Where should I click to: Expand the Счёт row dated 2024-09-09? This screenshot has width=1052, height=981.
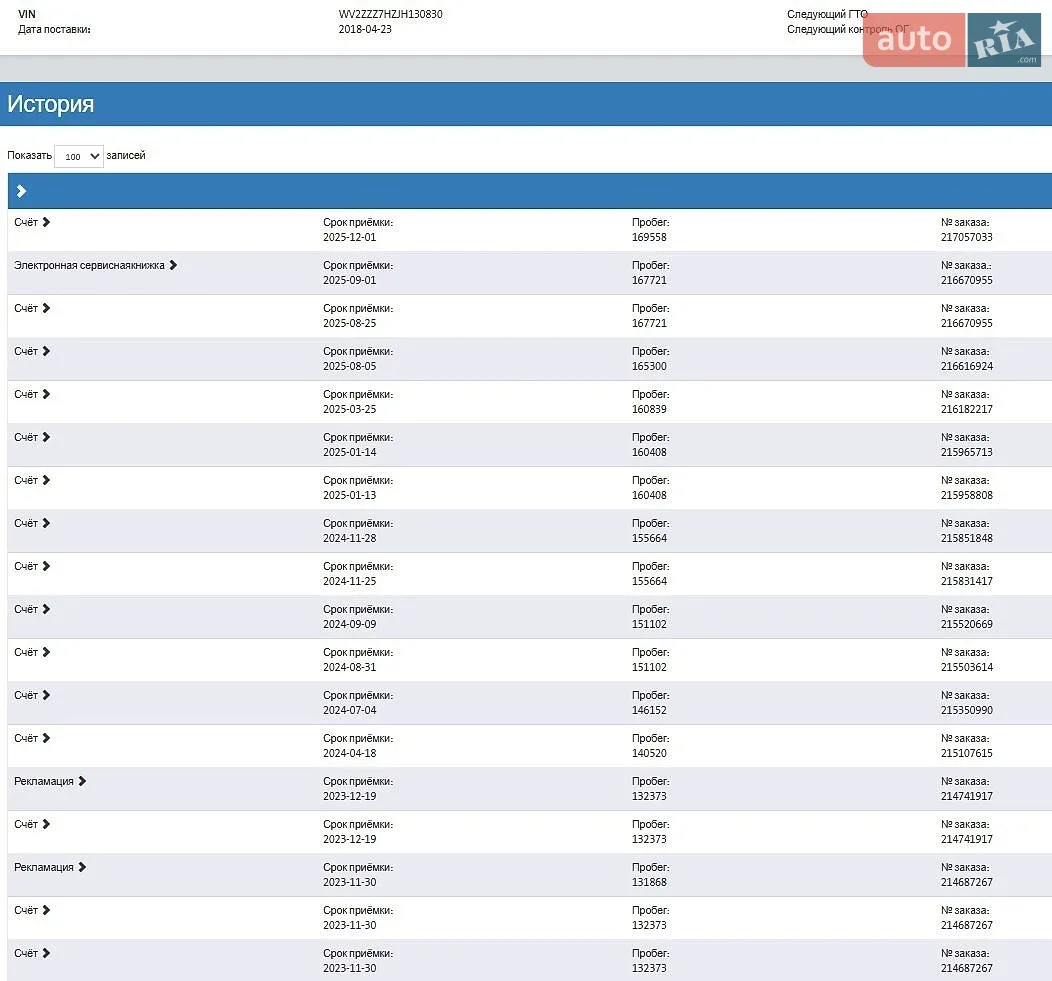point(32,609)
